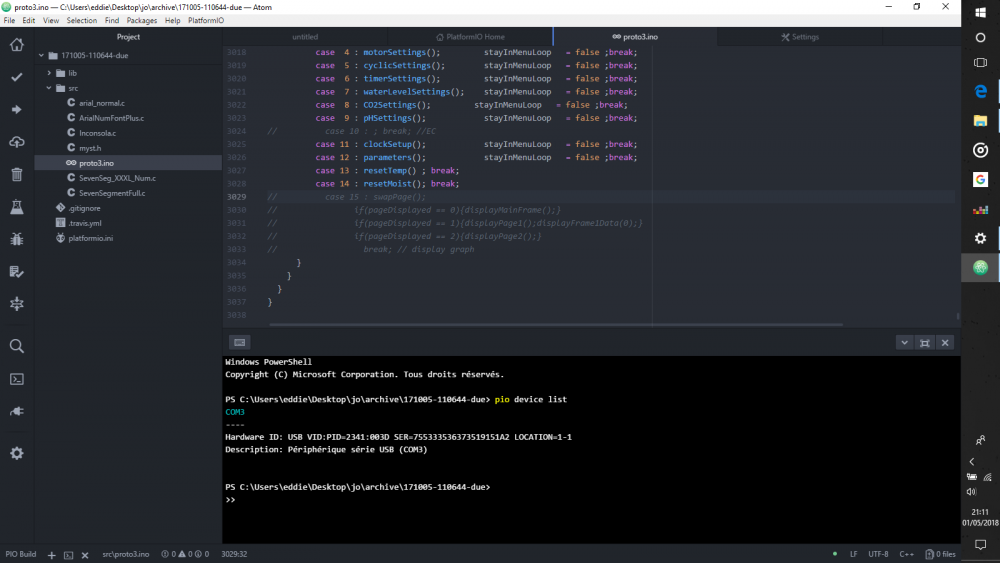Click the upload to remote cloud icon
This screenshot has height=563, width=1000.
point(17,142)
